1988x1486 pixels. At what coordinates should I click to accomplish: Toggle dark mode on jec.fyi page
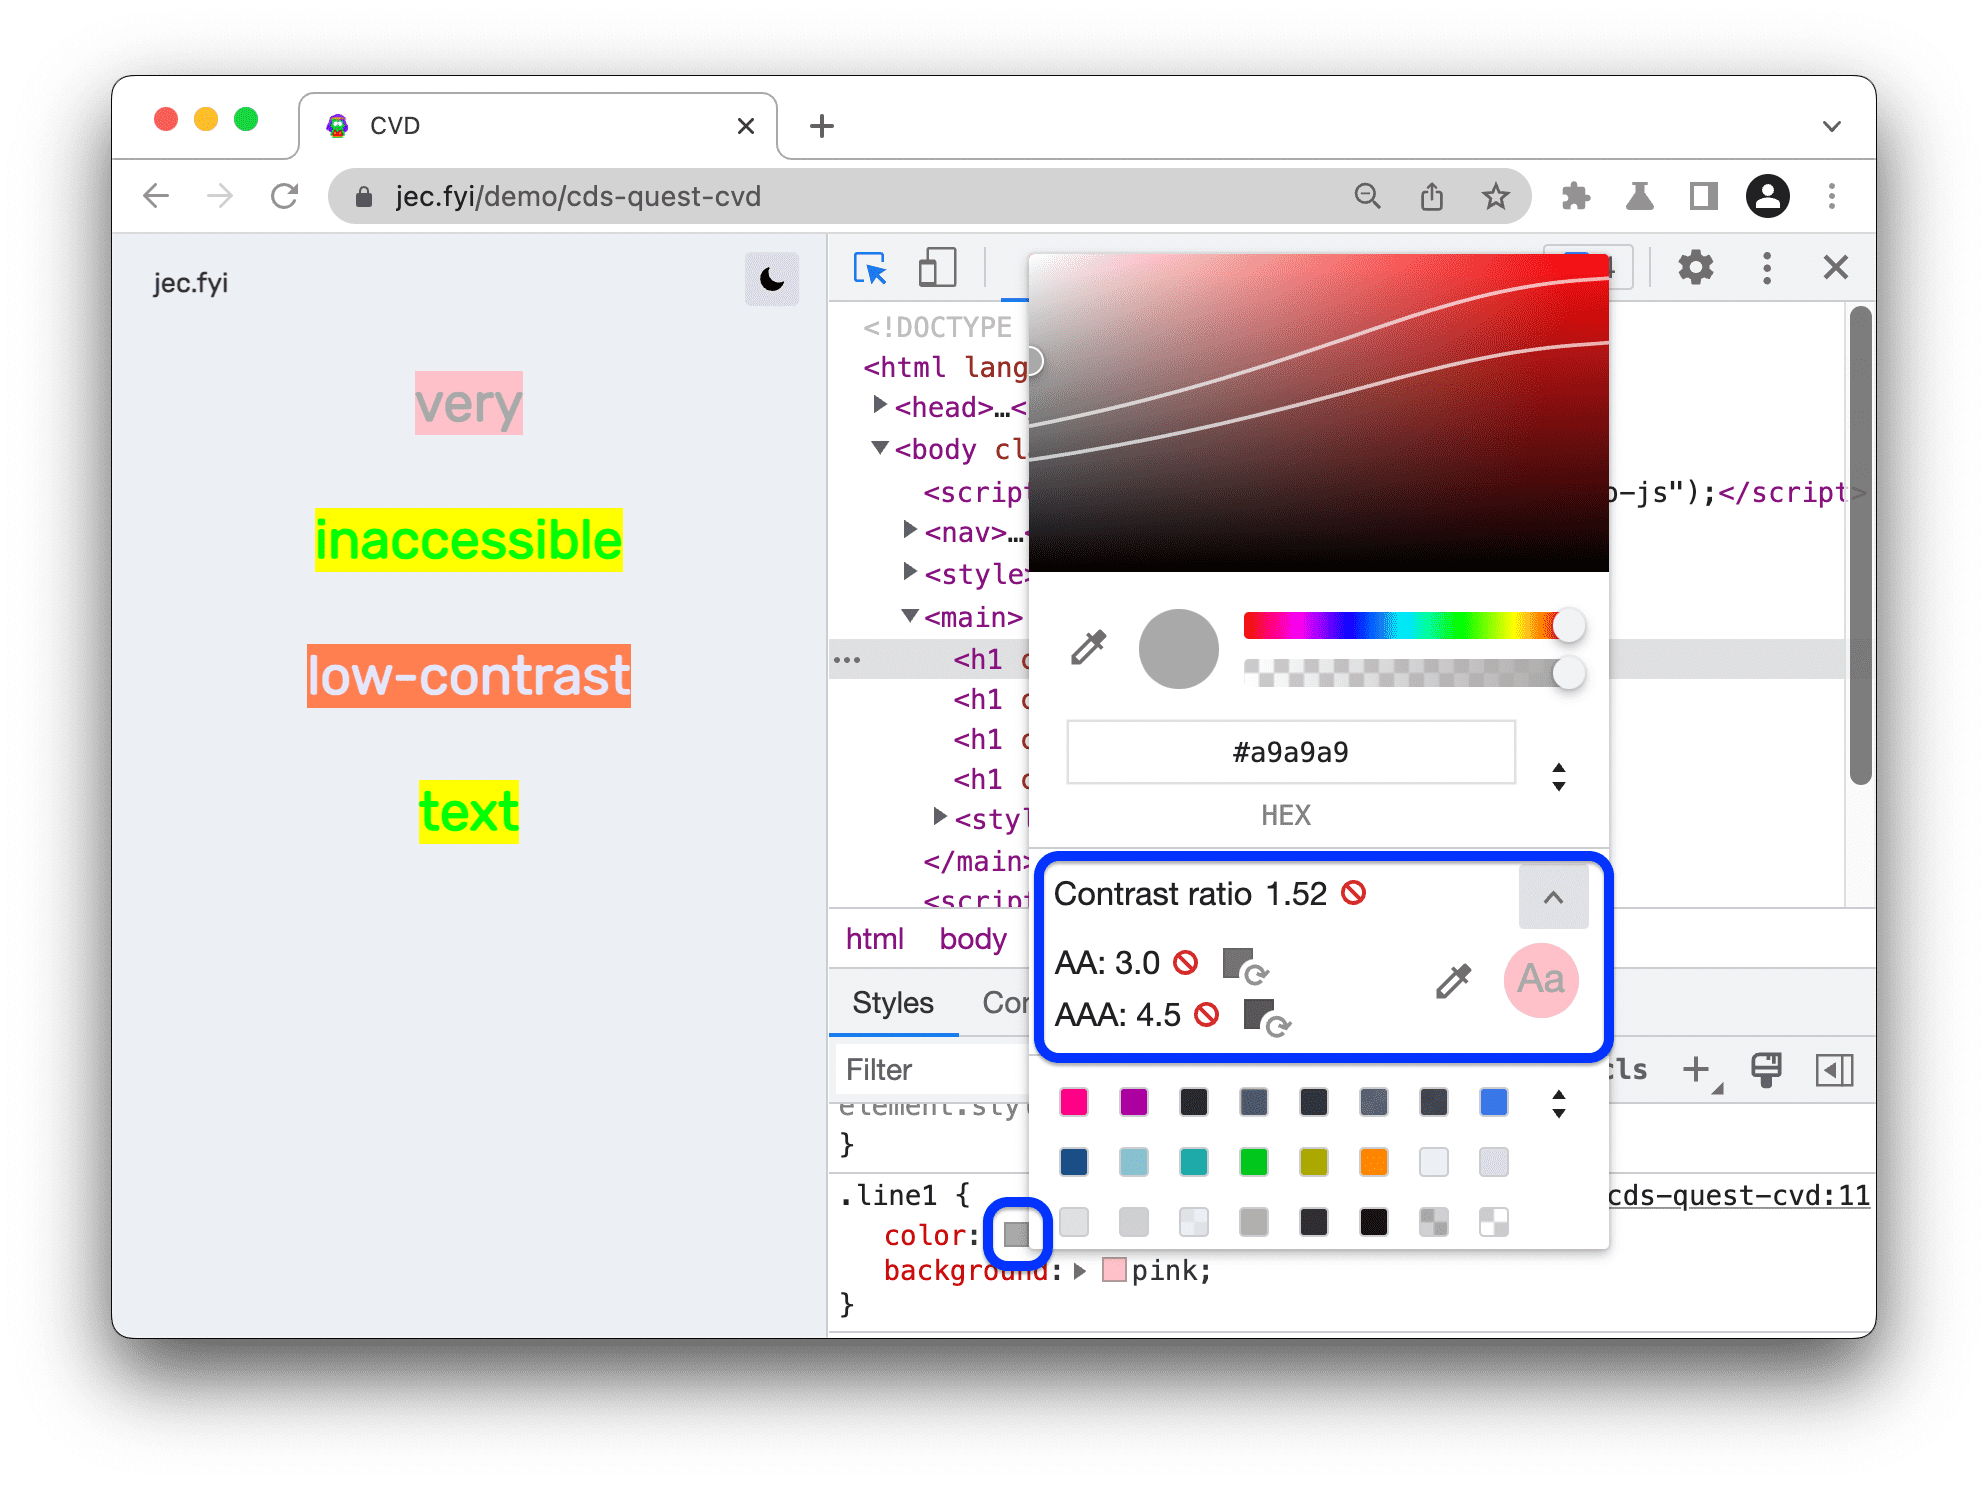point(771,278)
